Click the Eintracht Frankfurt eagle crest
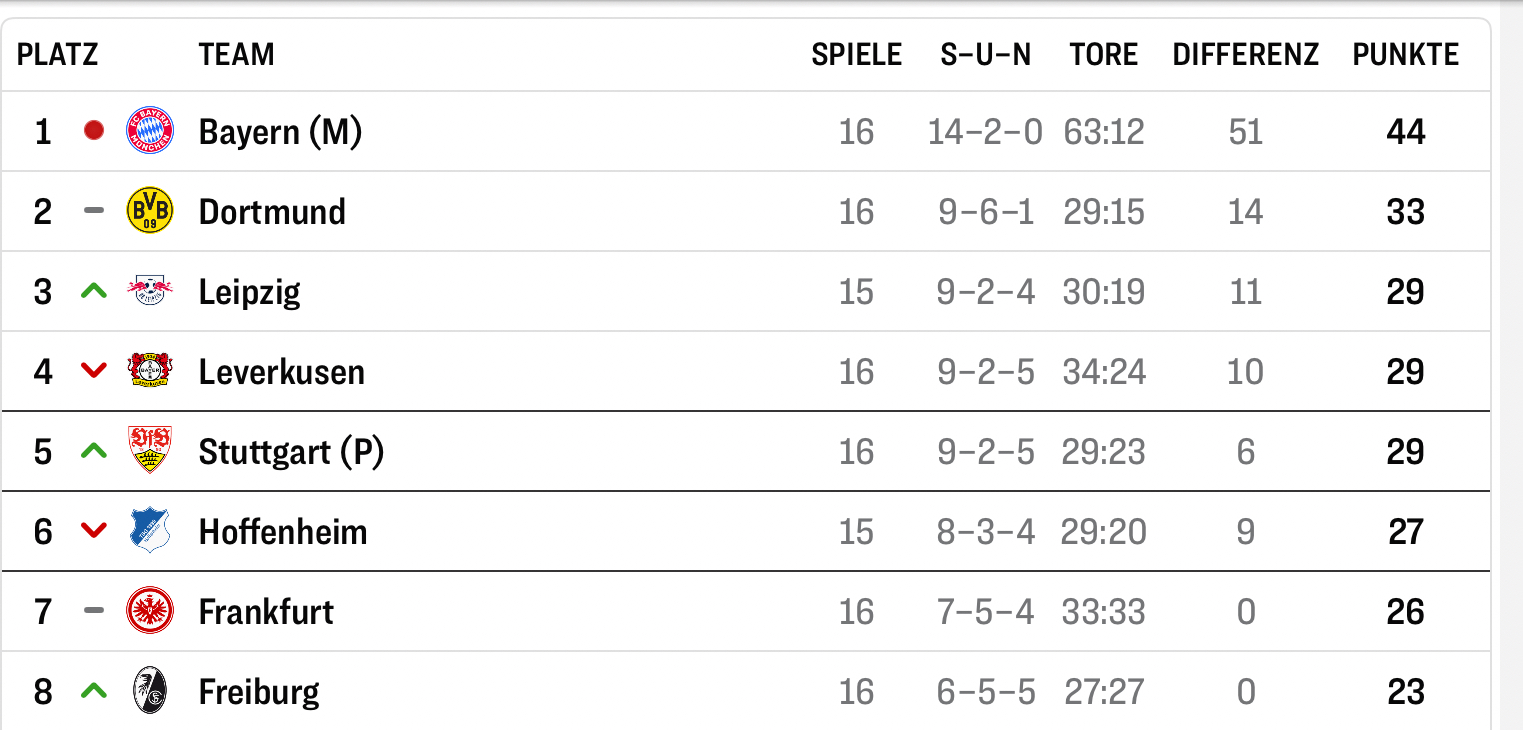The height and width of the screenshot is (730, 1523). [150, 611]
